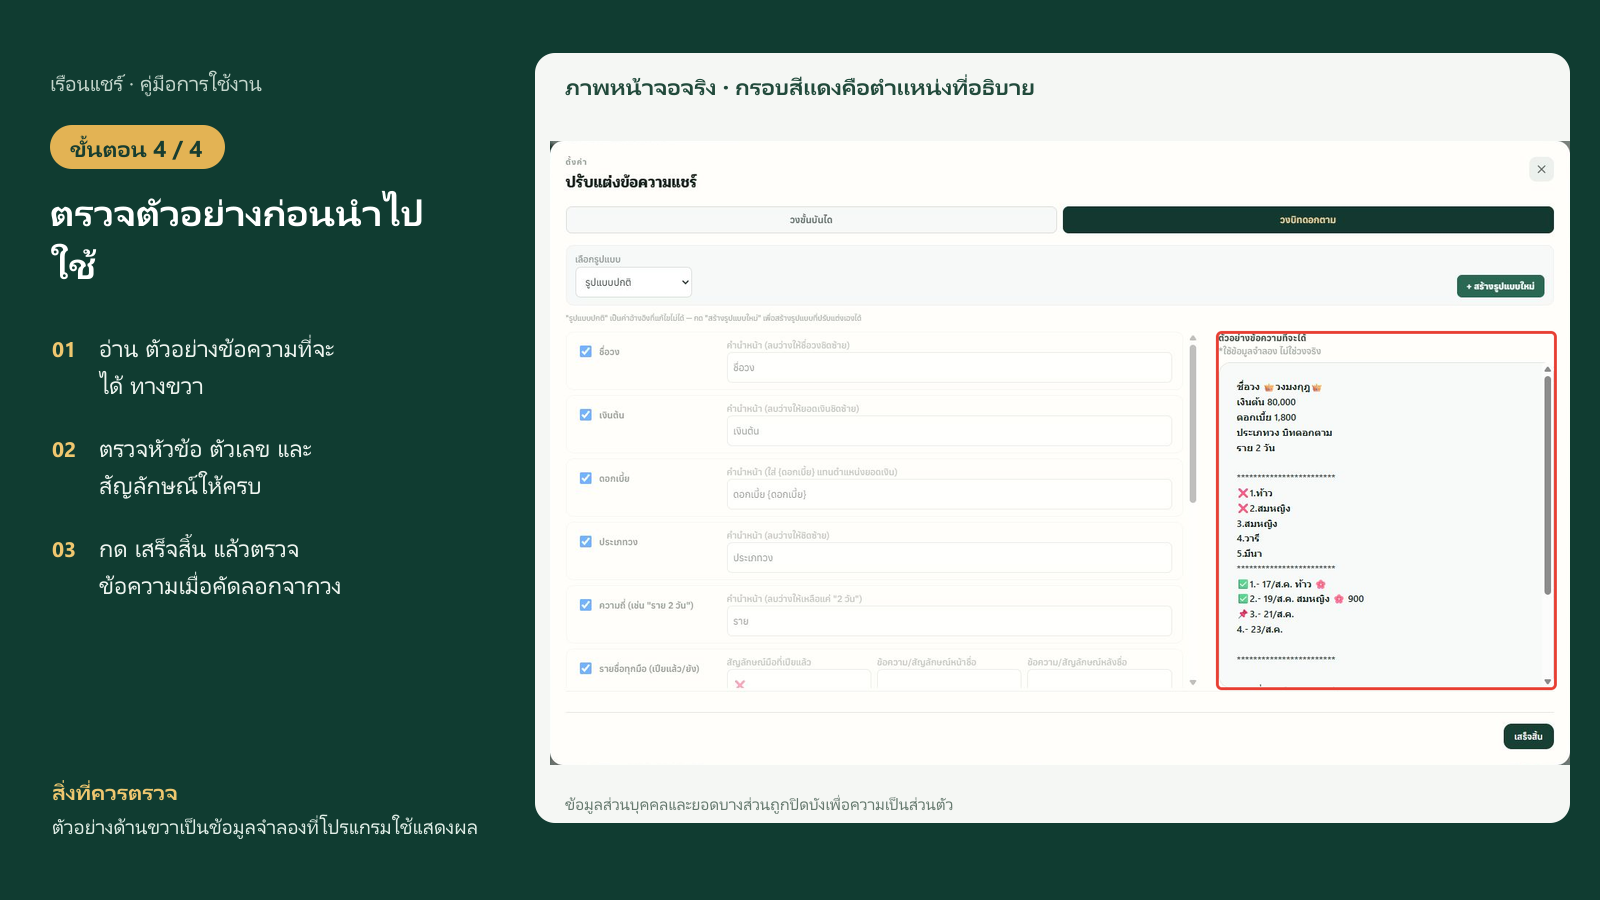Click the paid-symbol field containing the pink X
1600x900 pixels.
point(799,680)
